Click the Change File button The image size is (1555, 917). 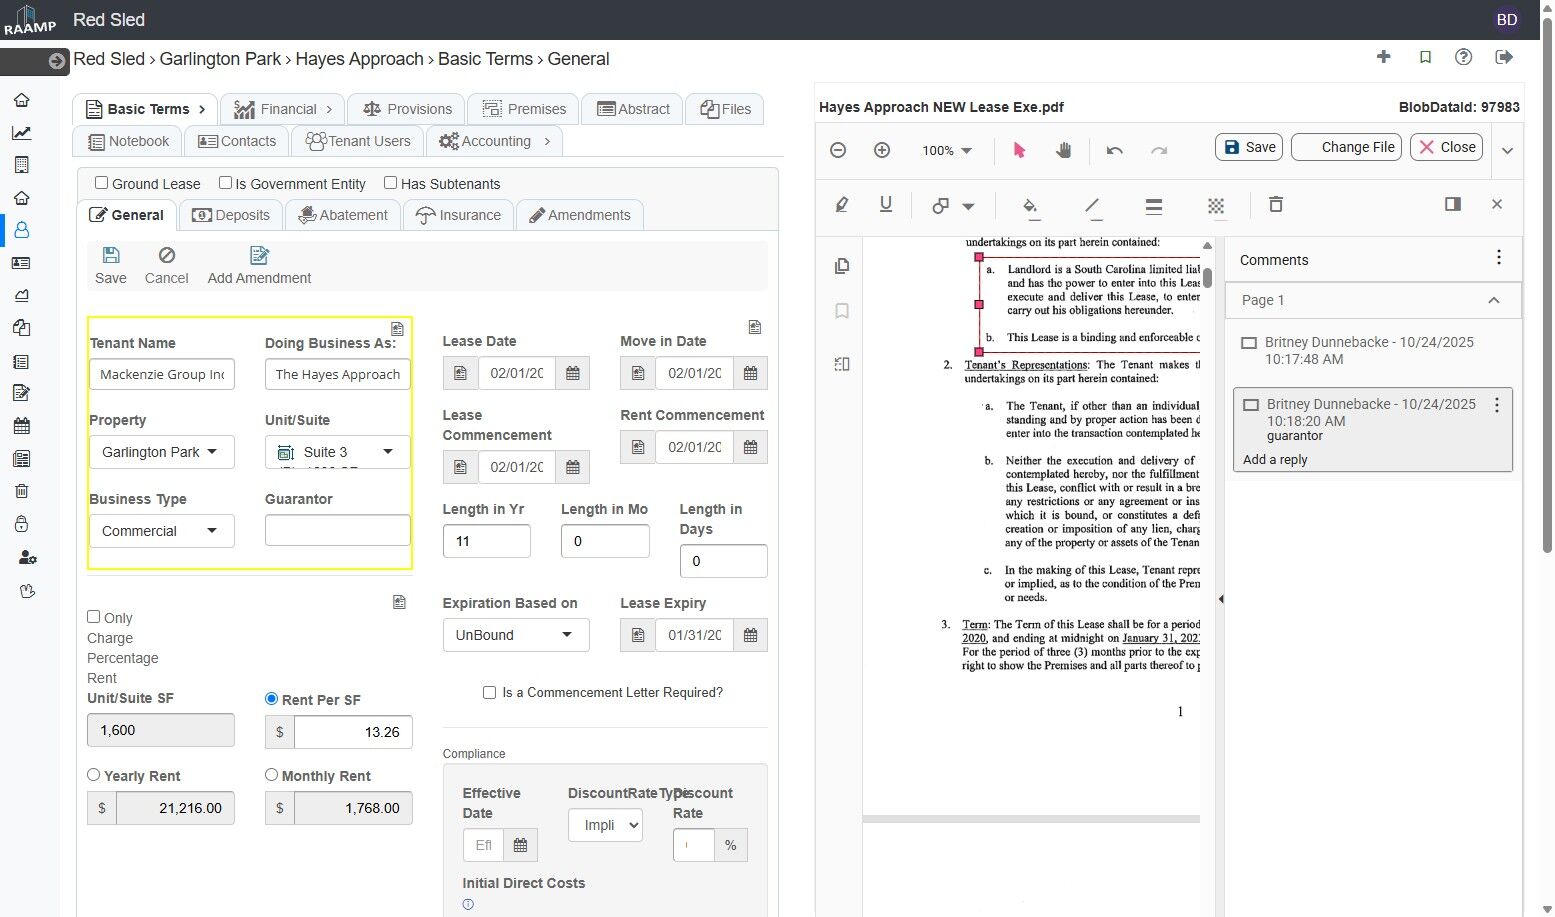click(x=1346, y=147)
